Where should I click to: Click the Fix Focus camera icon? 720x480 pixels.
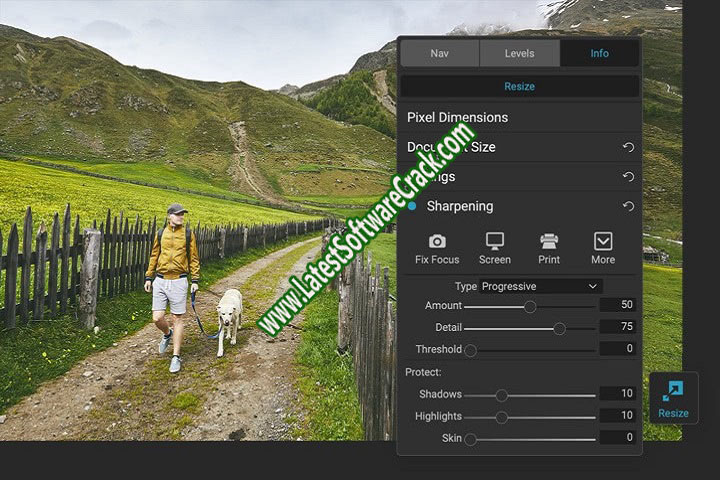[x=437, y=241]
